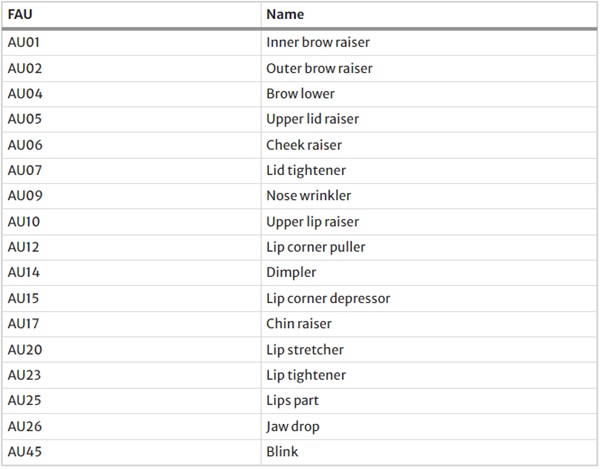Click the FAU column header
The width and height of the screenshot is (600, 469).
click(20, 15)
